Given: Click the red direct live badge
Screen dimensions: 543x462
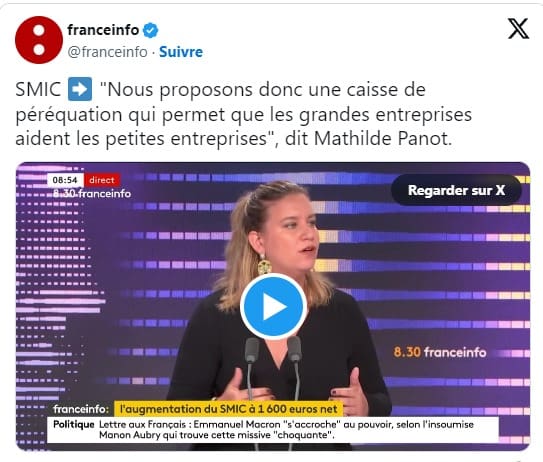Looking at the screenshot, I should coord(102,180).
